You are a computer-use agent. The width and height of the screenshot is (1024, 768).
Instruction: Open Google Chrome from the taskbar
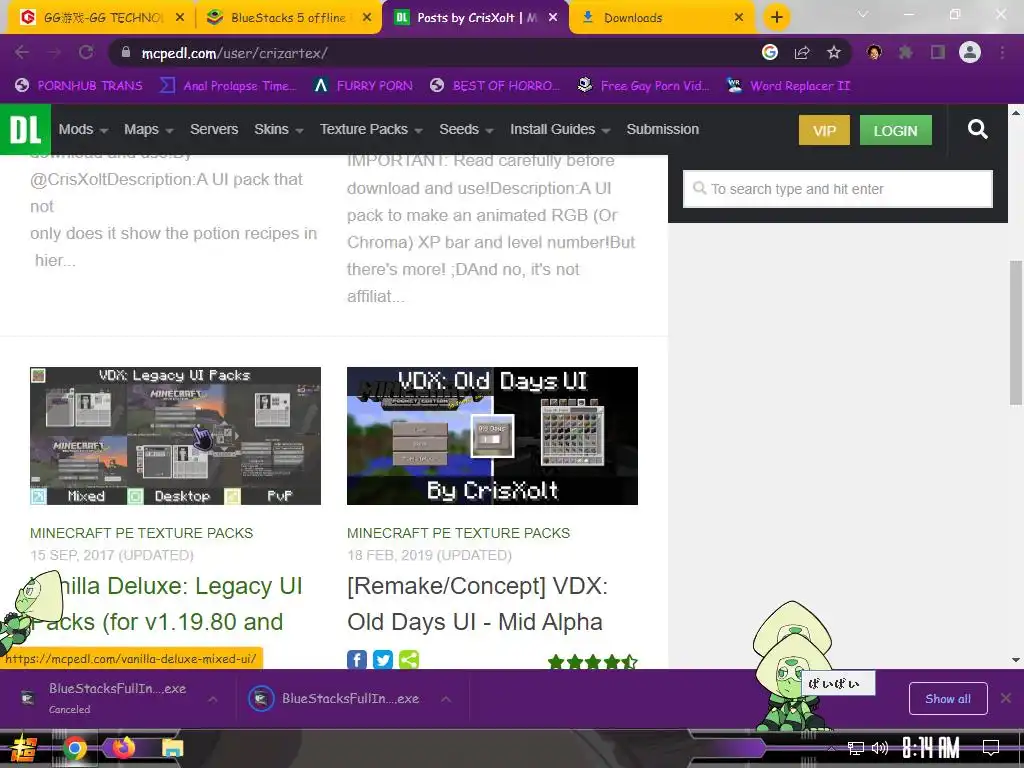pyautogui.click(x=74, y=748)
